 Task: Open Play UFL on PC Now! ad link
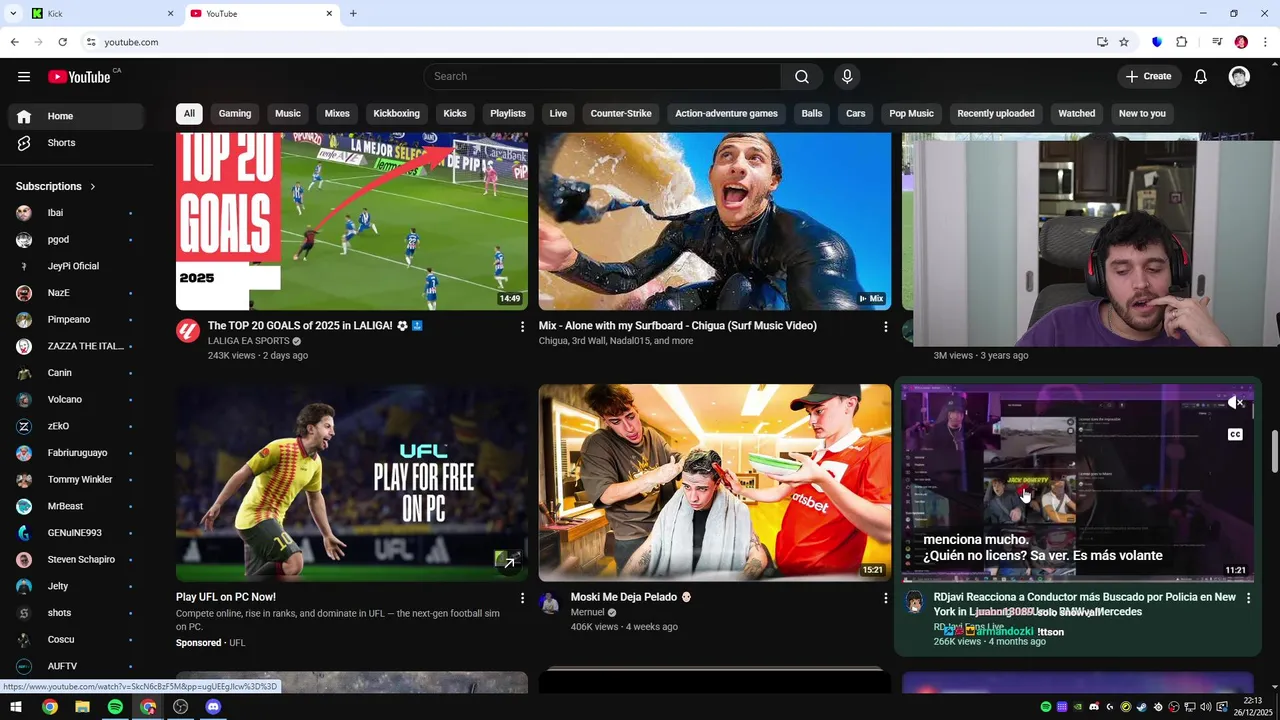tap(226, 597)
